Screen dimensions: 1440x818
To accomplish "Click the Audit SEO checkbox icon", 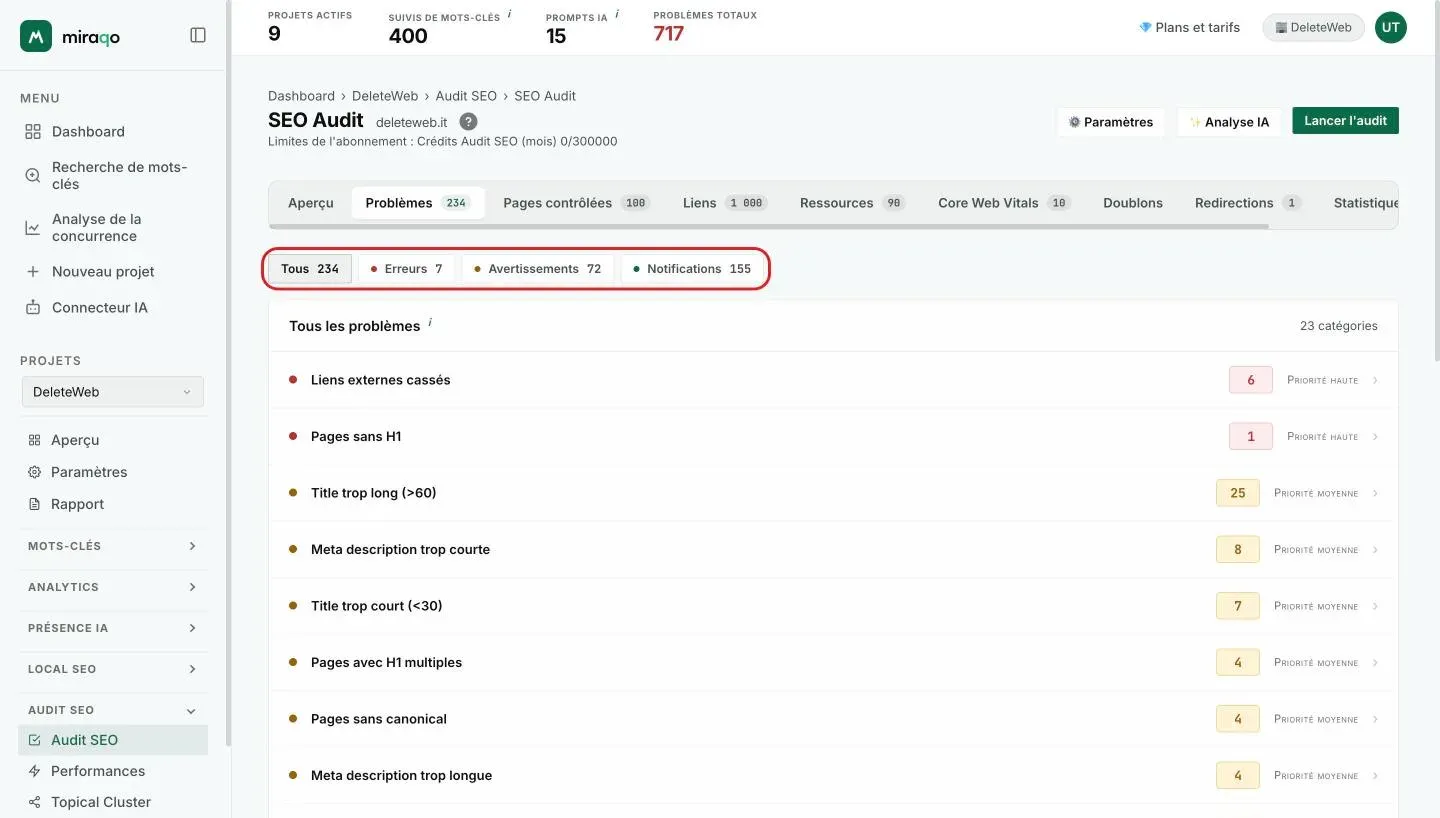I will click(35, 740).
